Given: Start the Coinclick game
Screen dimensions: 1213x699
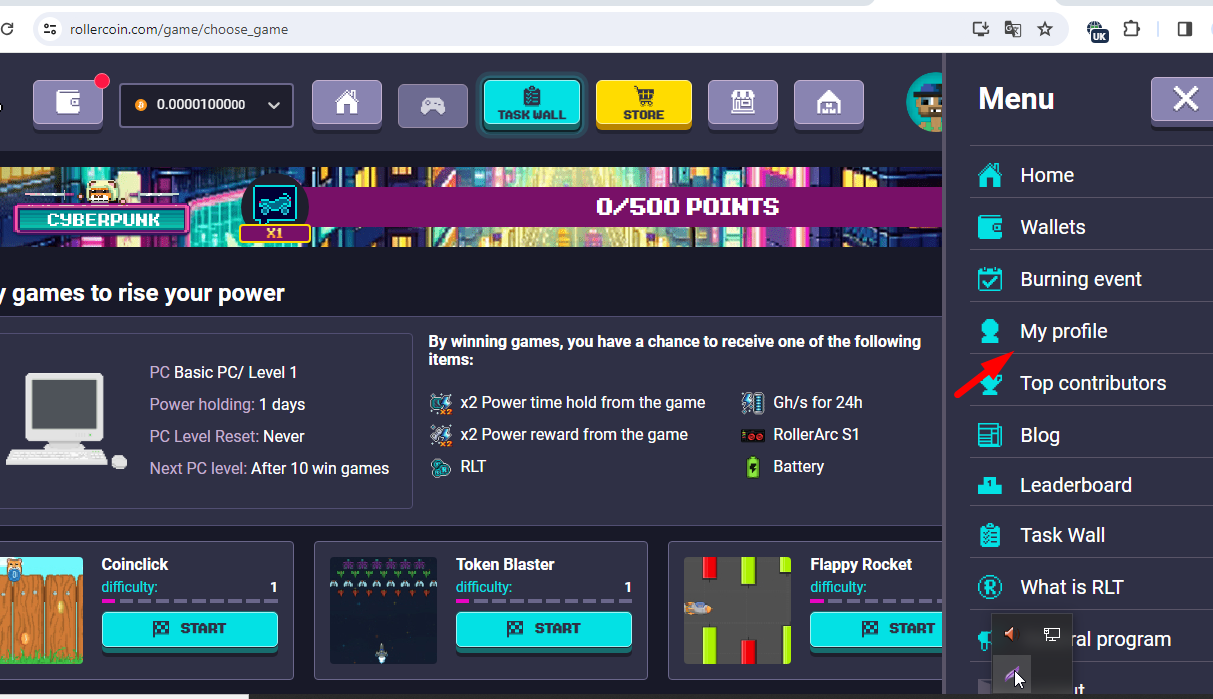Looking at the screenshot, I should [x=189, y=629].
